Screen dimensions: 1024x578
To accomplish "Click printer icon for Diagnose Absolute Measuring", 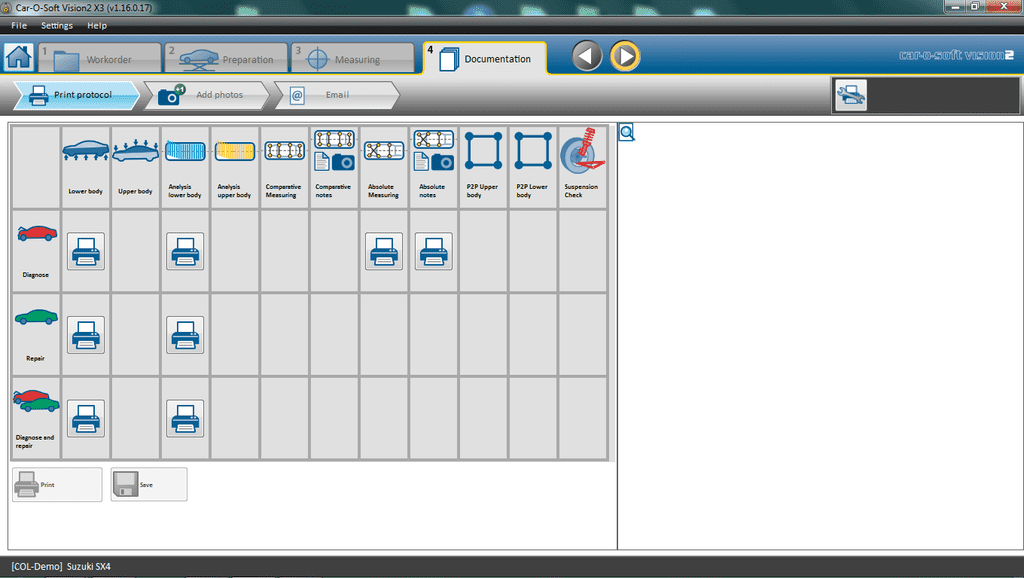I will tap(384, 251).
